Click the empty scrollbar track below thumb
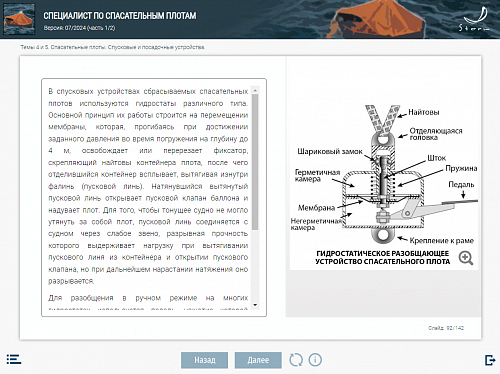Image resolution: width=500 pixels, height=374 pixels. point(255,266)
